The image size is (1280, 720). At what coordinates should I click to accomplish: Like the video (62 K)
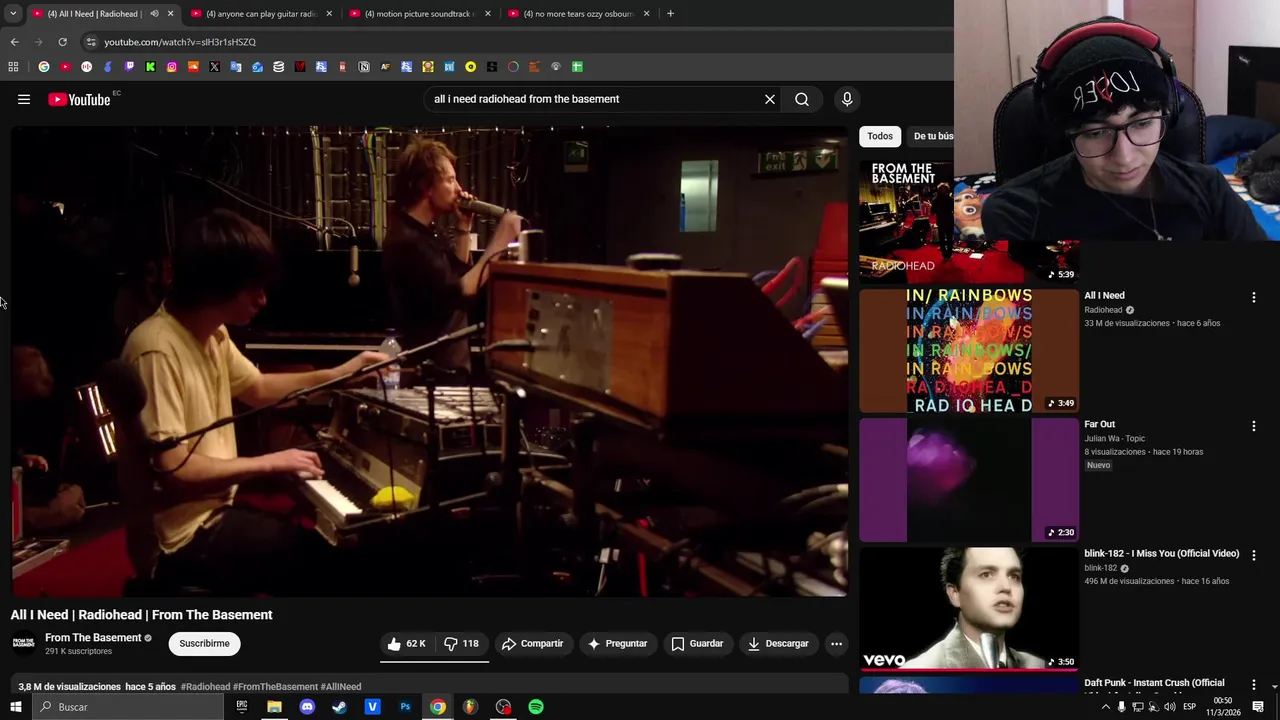click(407, 643)
